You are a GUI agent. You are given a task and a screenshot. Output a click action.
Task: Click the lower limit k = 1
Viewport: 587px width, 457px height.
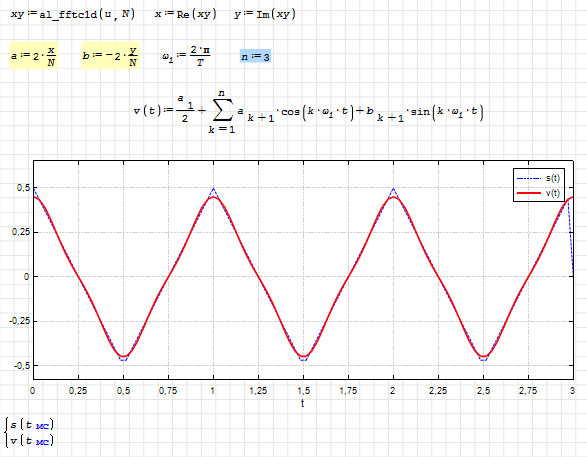click(222, 130)
